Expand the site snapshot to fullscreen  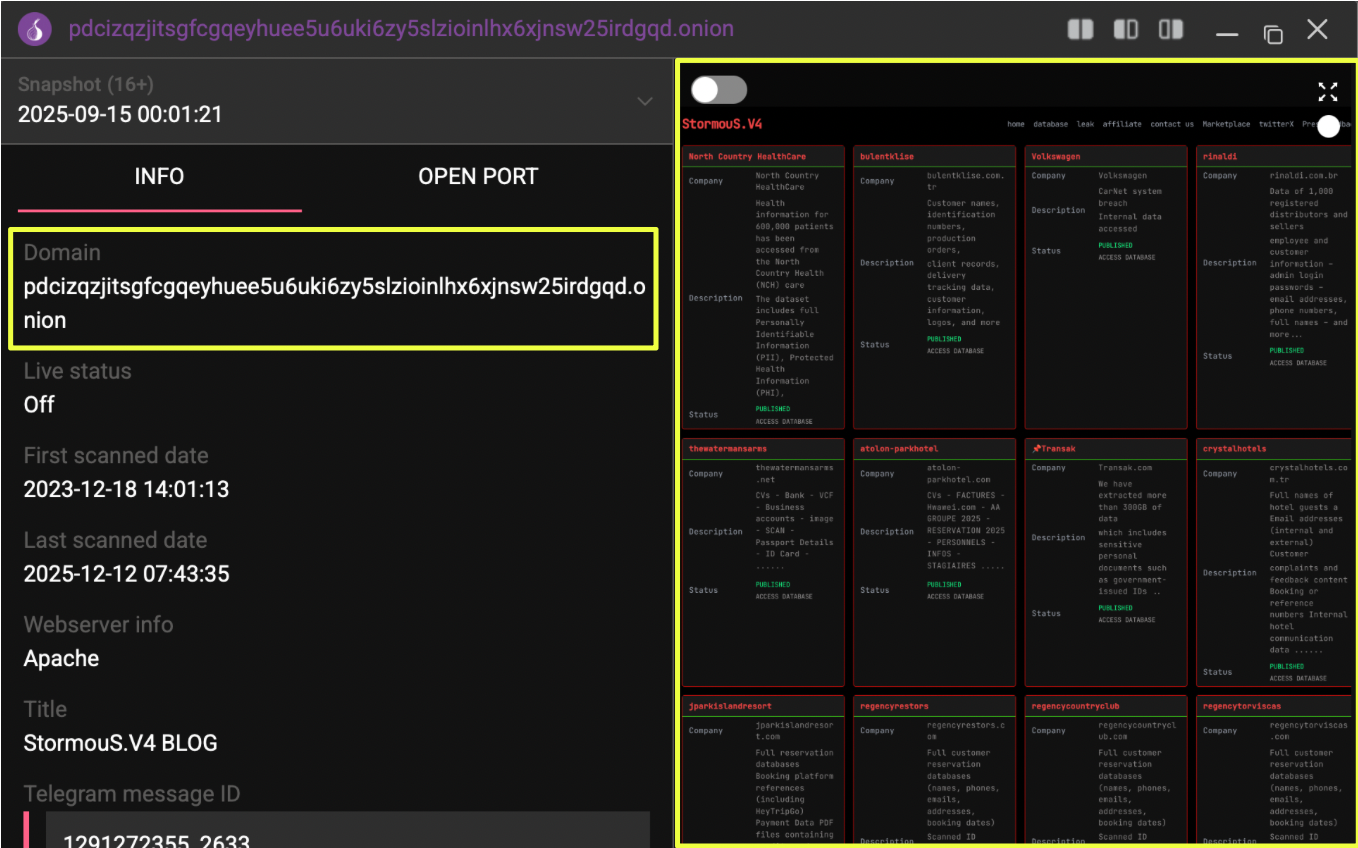point(1327,92)
